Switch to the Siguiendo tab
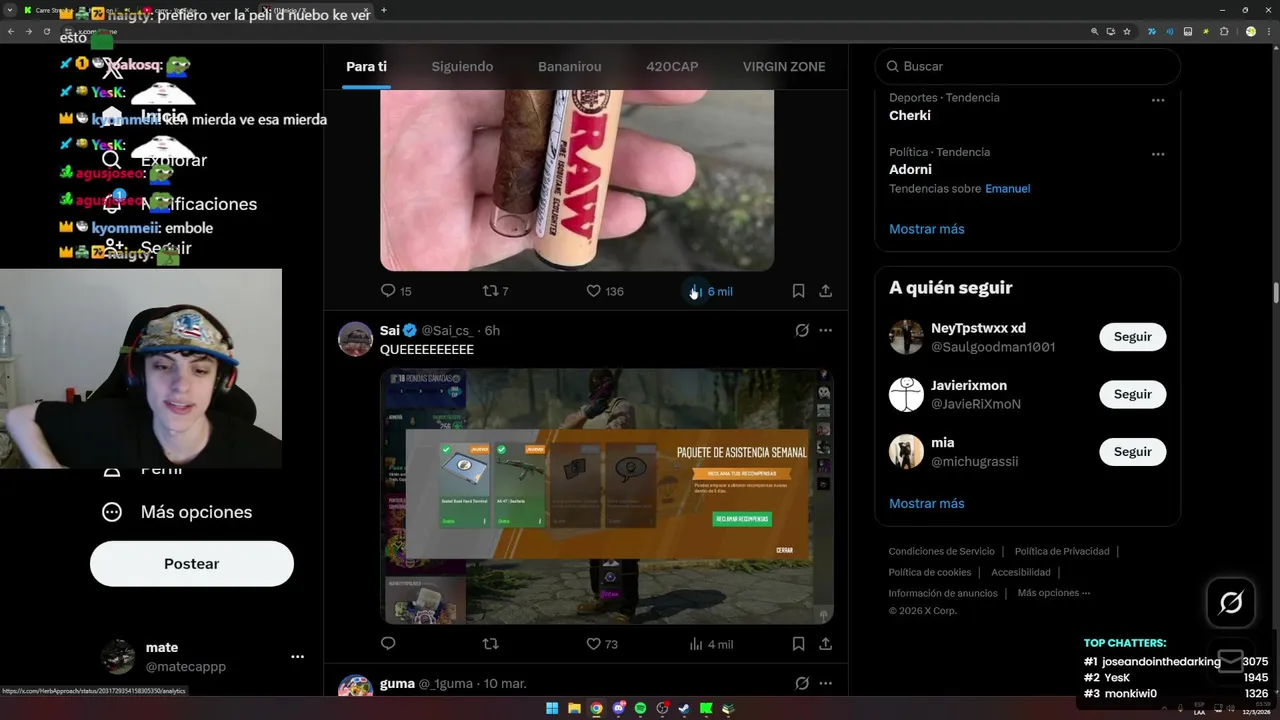 pos(462,66)
